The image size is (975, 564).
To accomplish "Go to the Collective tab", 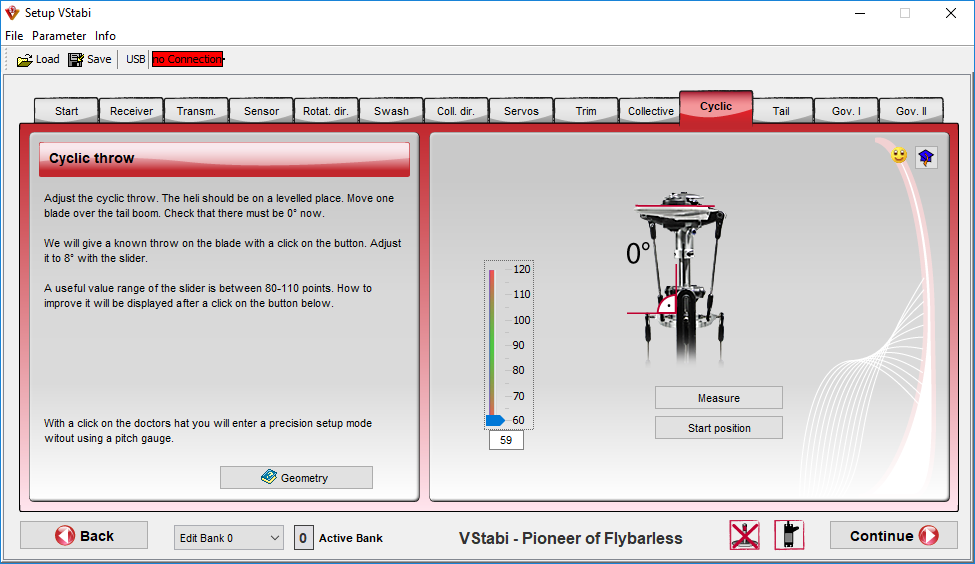I will pos(650,111).
